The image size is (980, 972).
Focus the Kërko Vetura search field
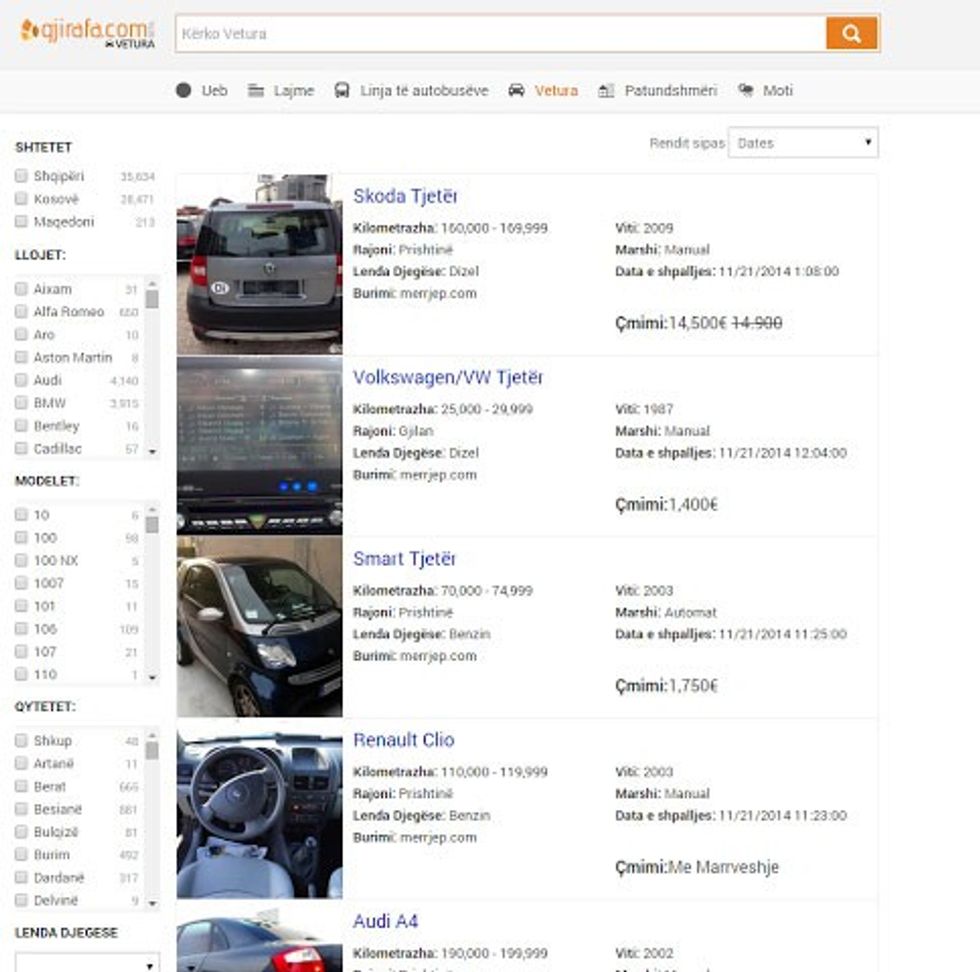tap(500, 34)
